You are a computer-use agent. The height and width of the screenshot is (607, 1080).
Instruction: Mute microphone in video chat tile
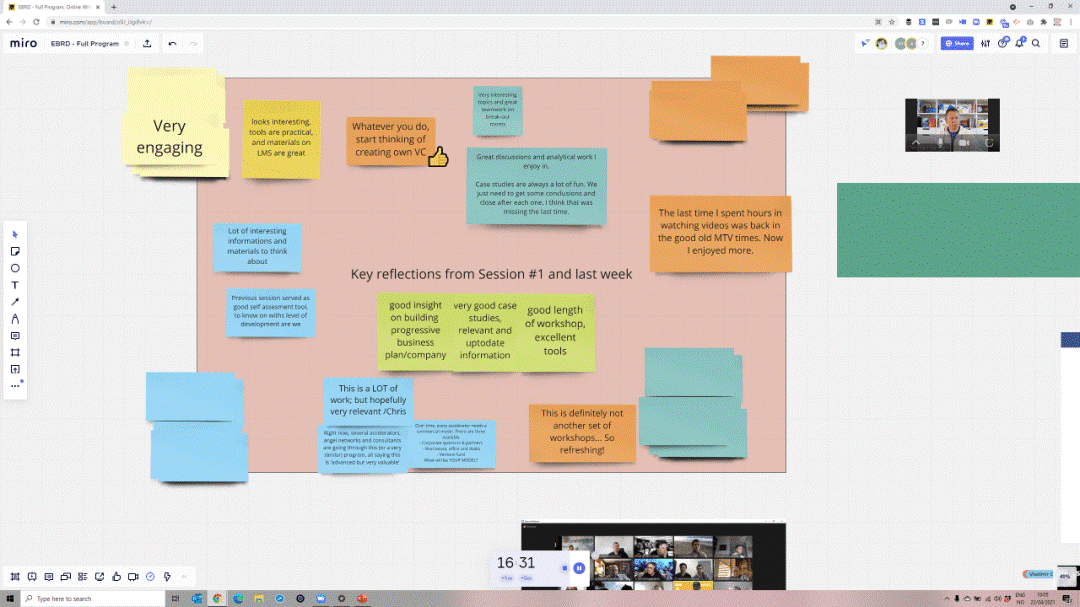(940, 143)
